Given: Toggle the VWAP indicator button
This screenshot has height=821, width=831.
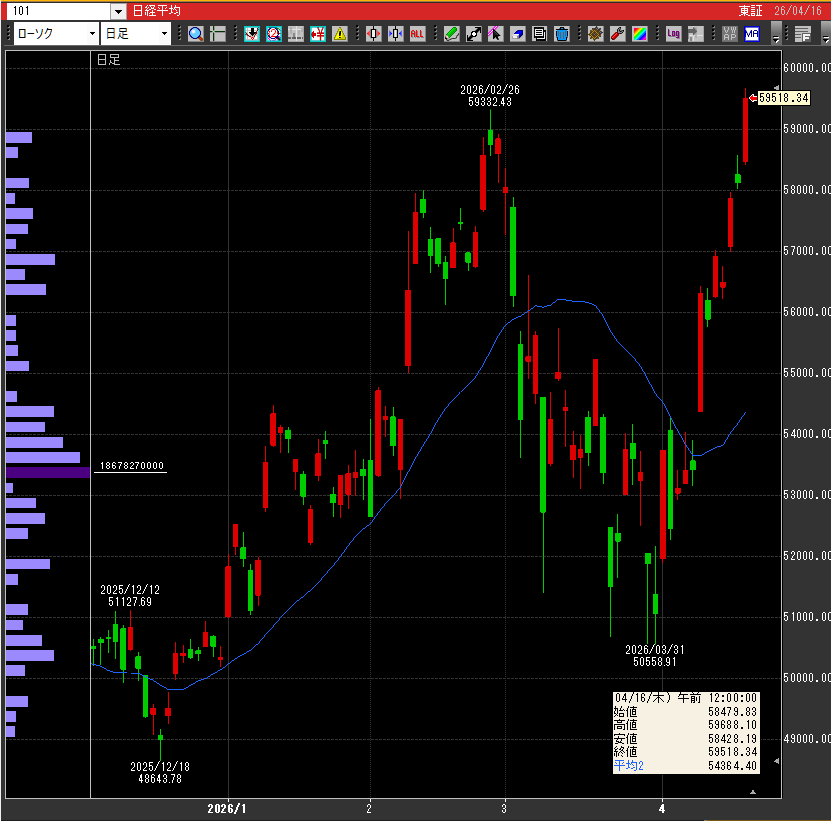Looking at the screenshot, I should (x=730, y=34).
